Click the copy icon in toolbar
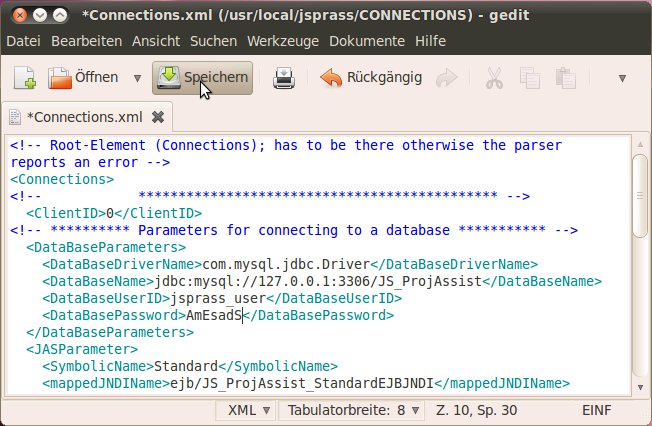The height and width of the screenshot is (426, 652). (x=531, y=78)
